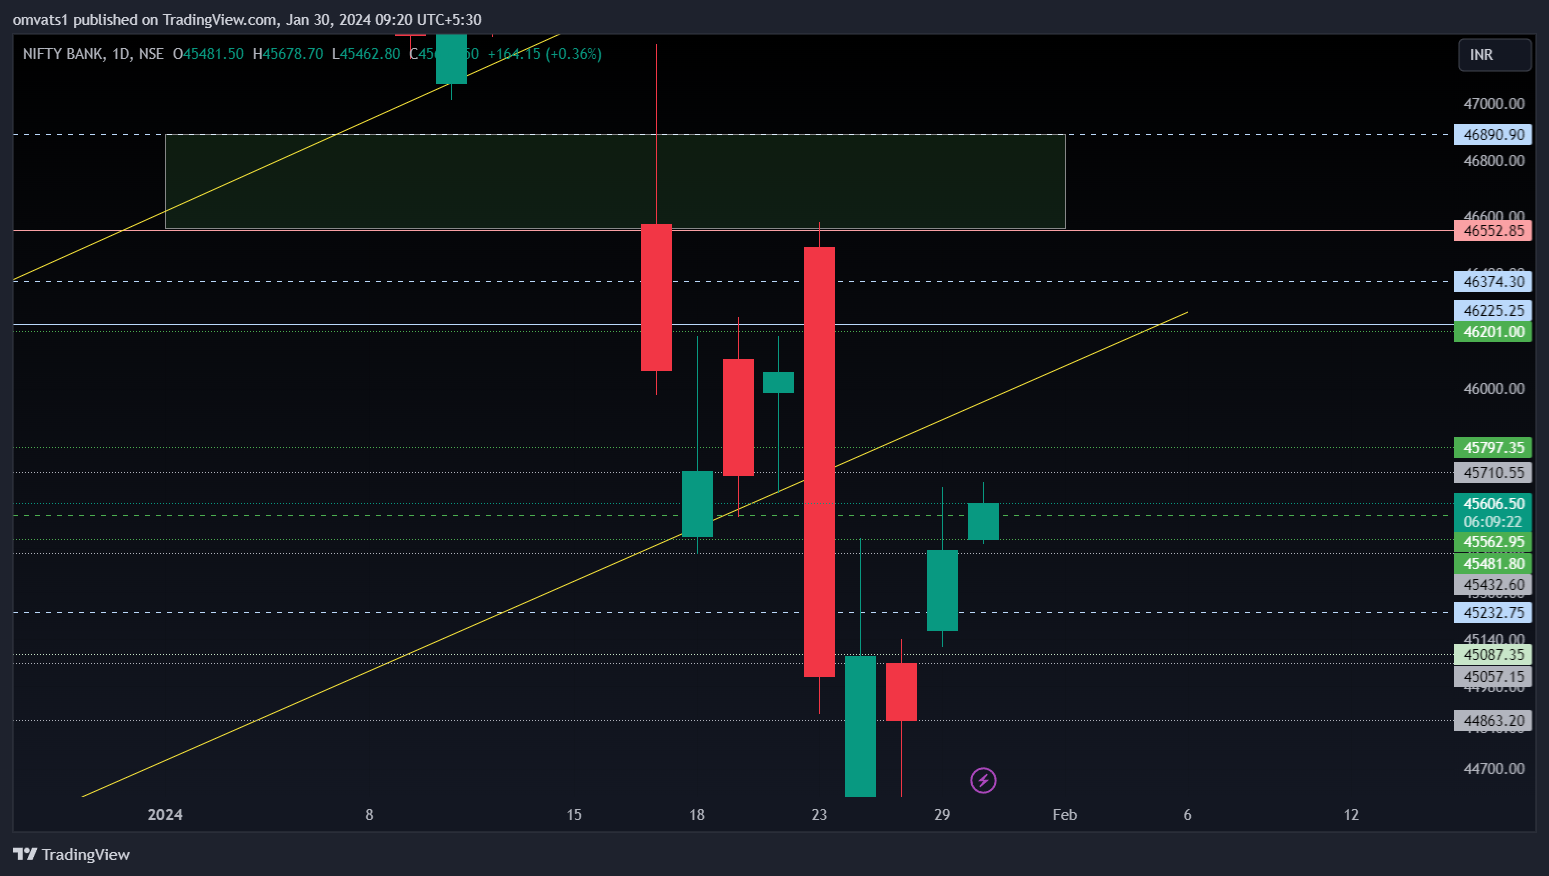Screen dimensions: 1549x876
Task: Click the 29 date axis label
Action: point(942,815)
